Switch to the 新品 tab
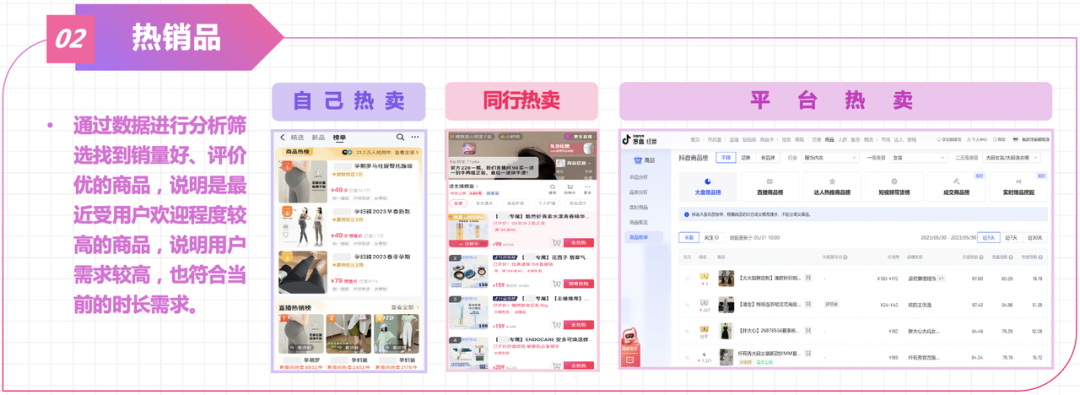 (x=318, y=137)
